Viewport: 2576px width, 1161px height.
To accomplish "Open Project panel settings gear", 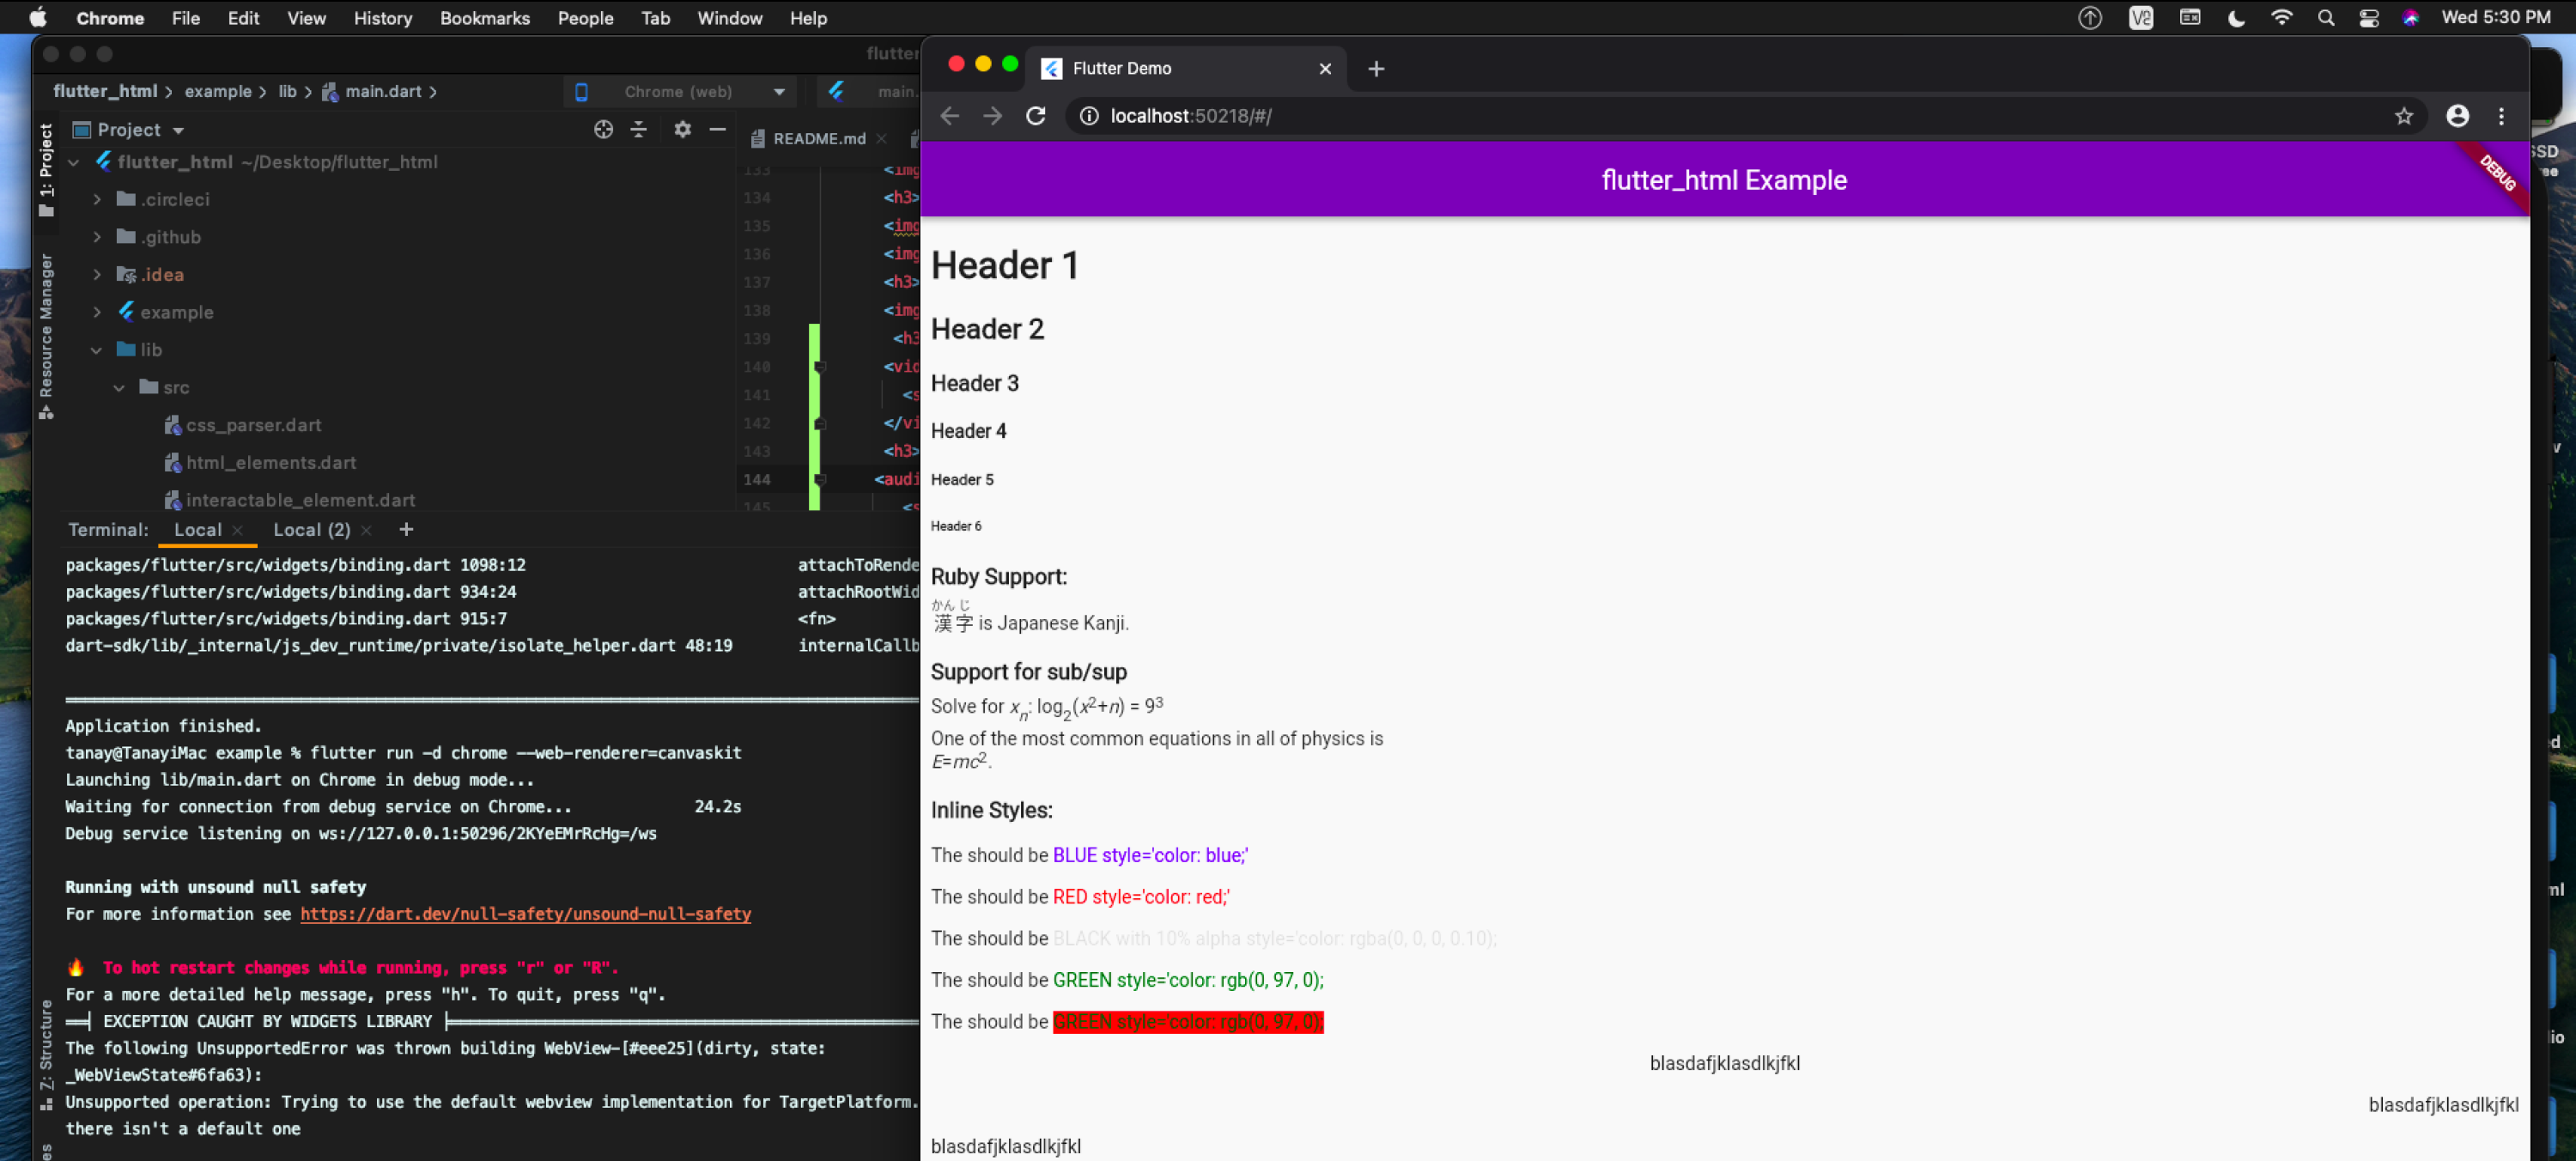I will click(x=683, y=129).
